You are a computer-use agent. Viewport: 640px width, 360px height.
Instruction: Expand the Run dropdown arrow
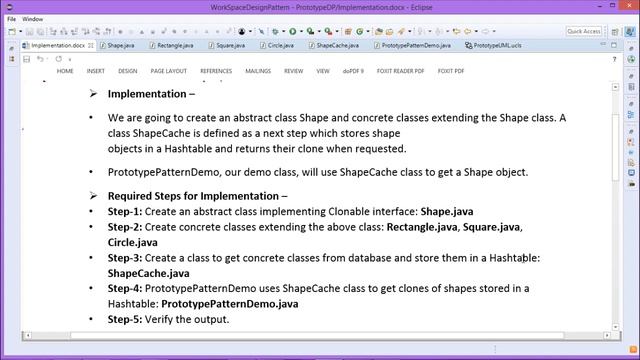click(x=301, y=31)
